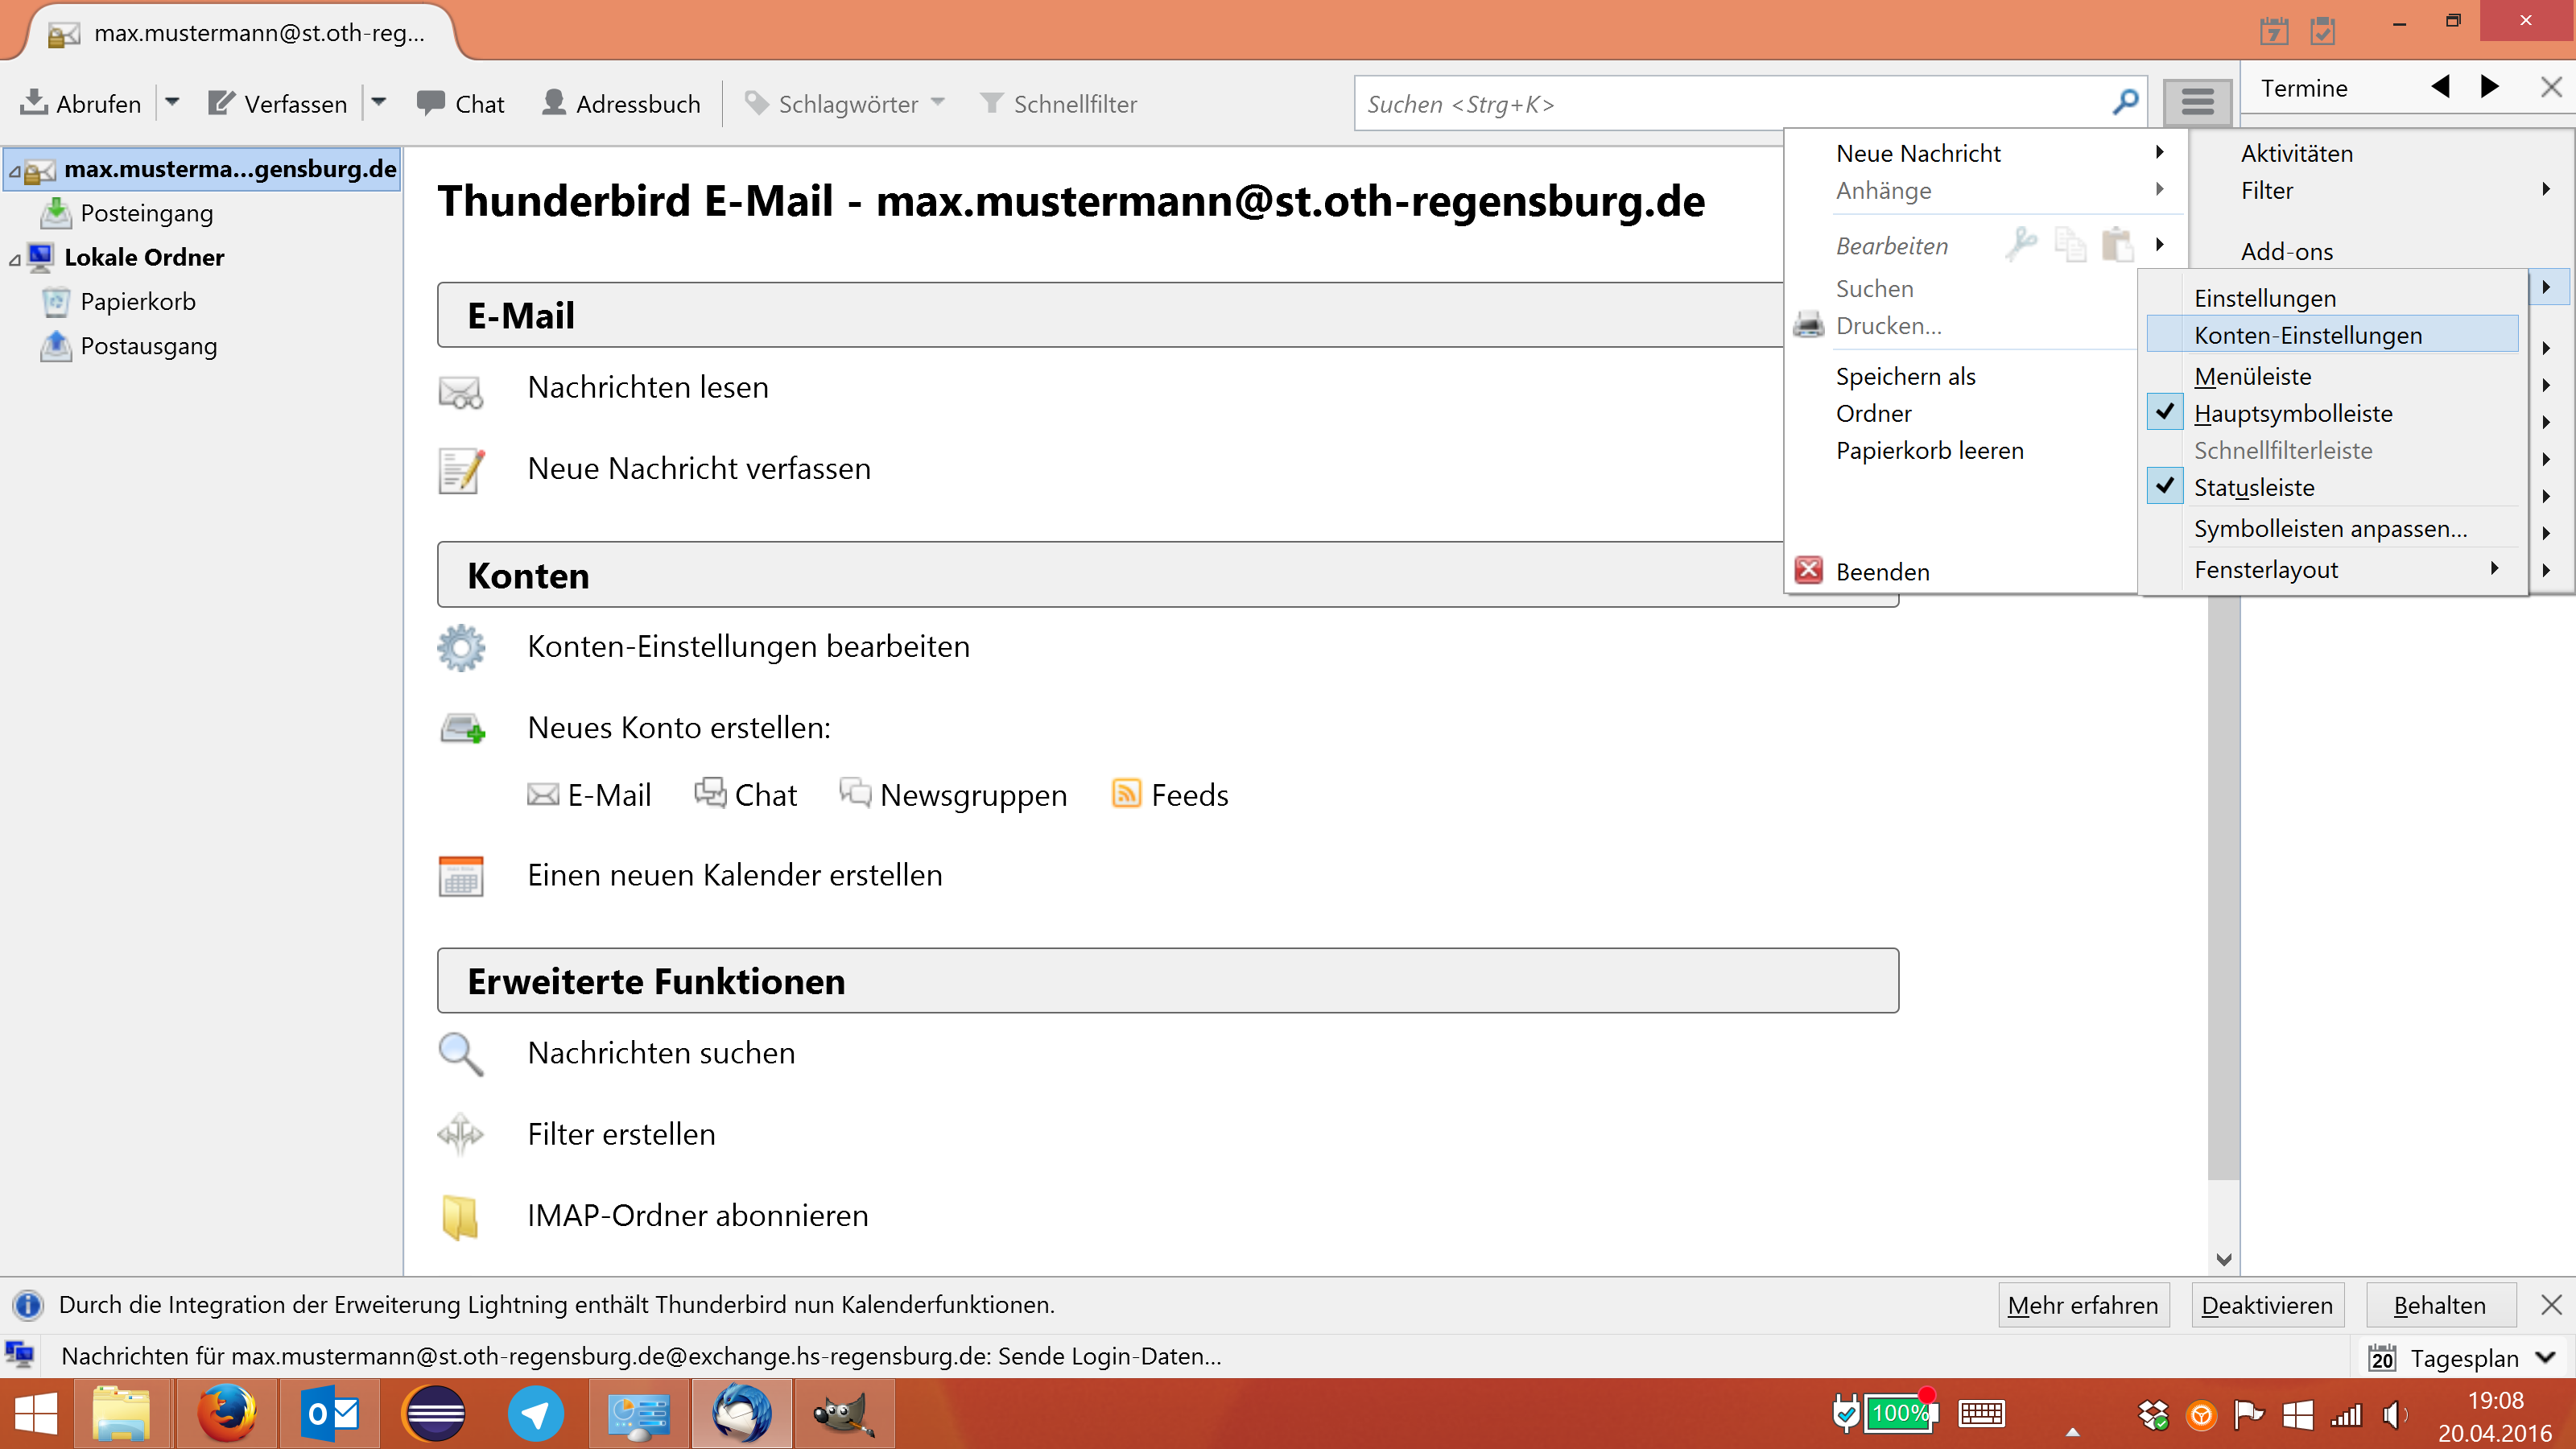The height and width of the screenshot is (1449, 2576).
Task: Select Konten-Einstellungen in the submenu
Action: click(x=2307, y=335)
